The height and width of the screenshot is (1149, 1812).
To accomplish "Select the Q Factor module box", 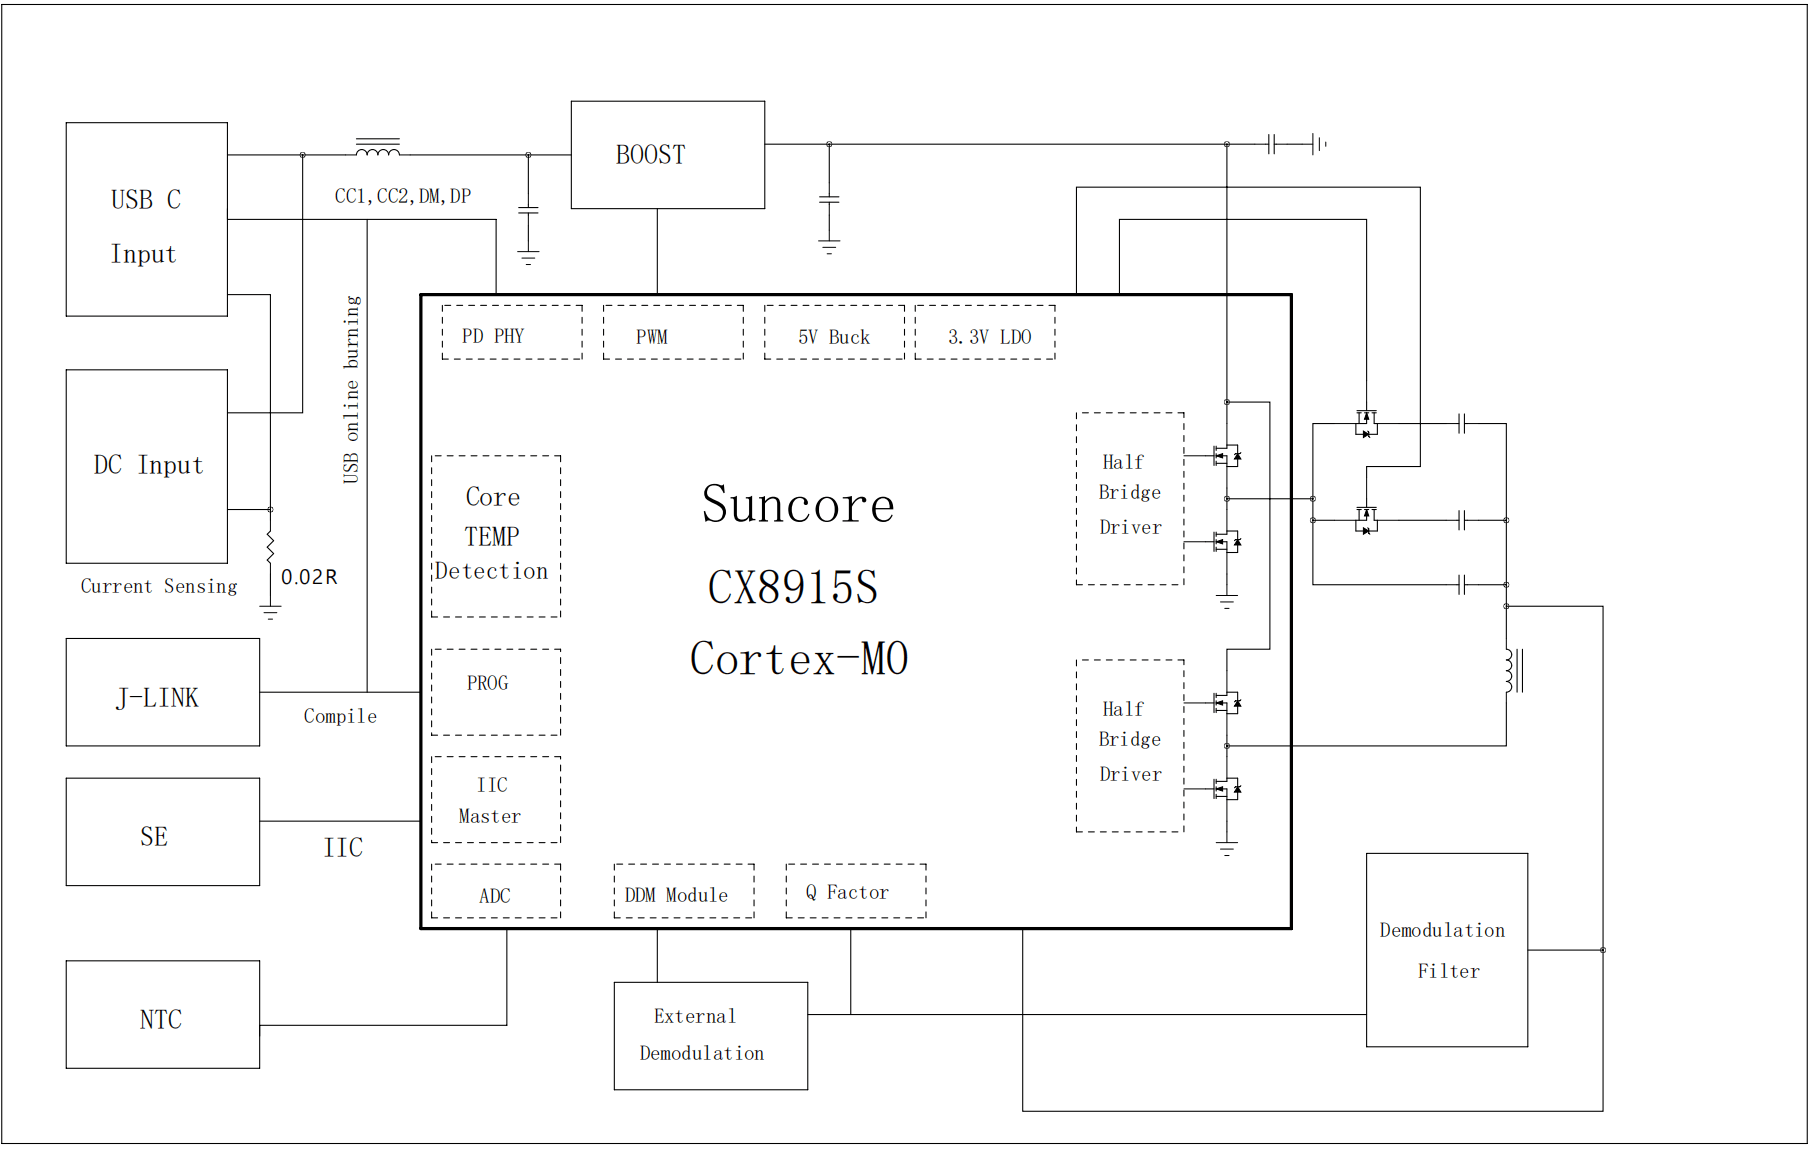I will [856, 892].
